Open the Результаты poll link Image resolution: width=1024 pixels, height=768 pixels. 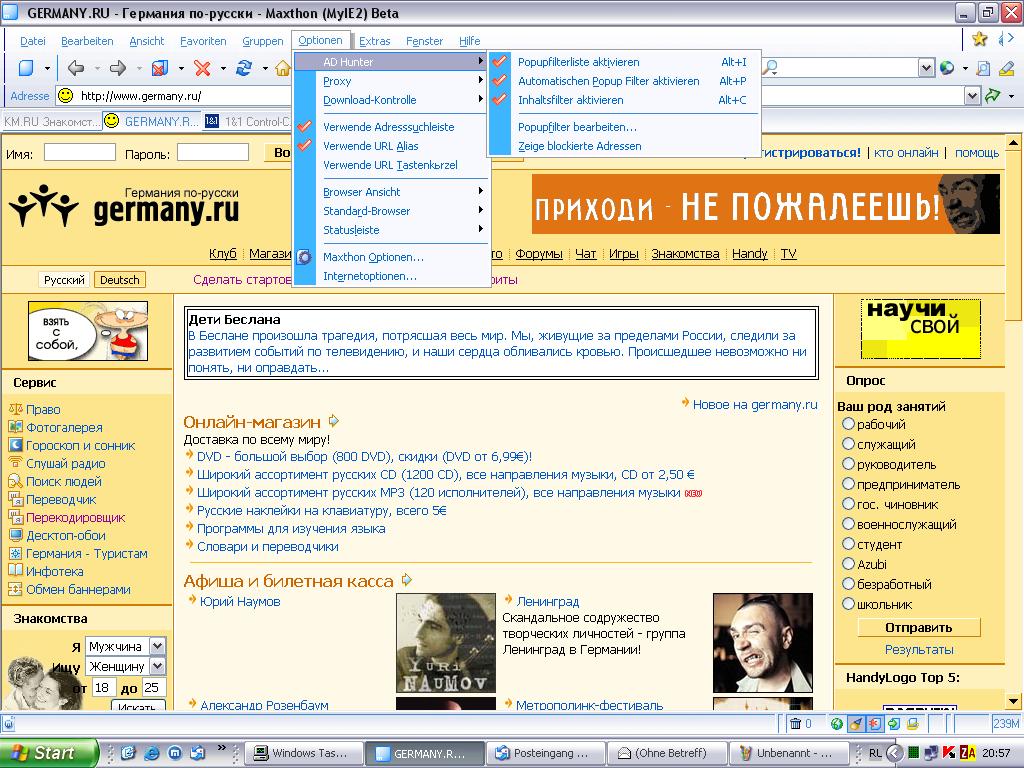pos(919,650)
